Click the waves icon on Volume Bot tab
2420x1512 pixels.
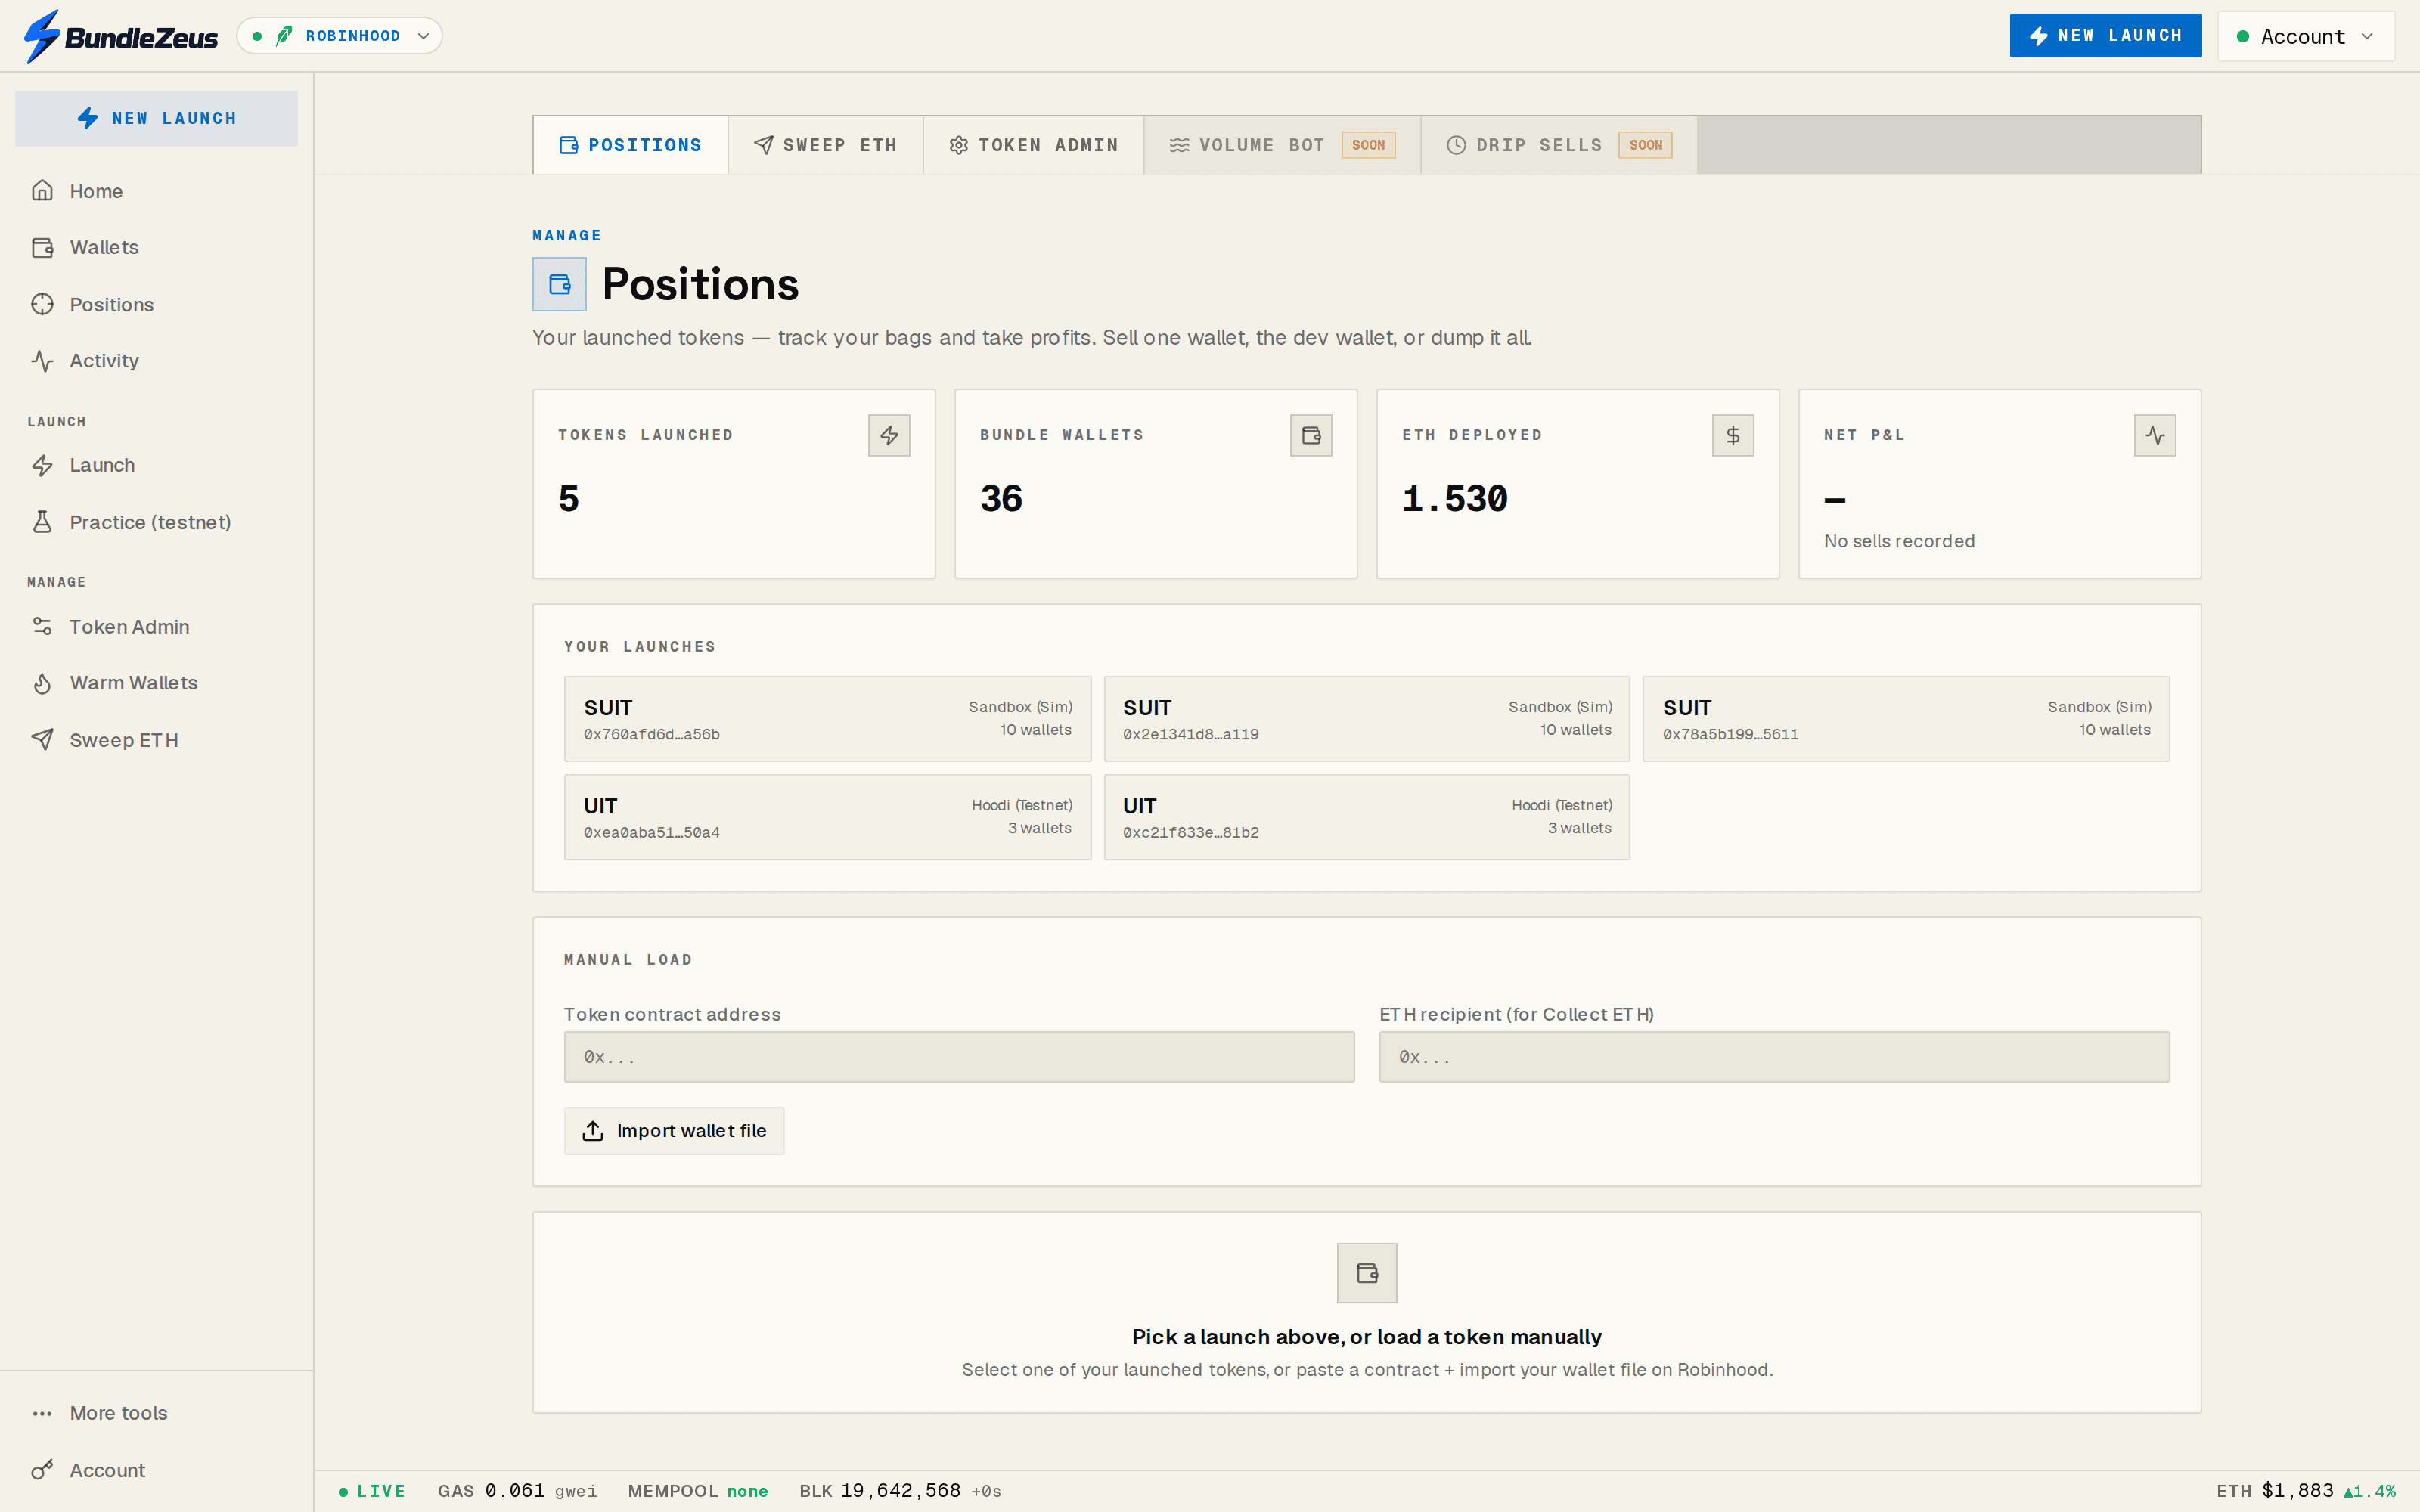(x=1179, y=145)
